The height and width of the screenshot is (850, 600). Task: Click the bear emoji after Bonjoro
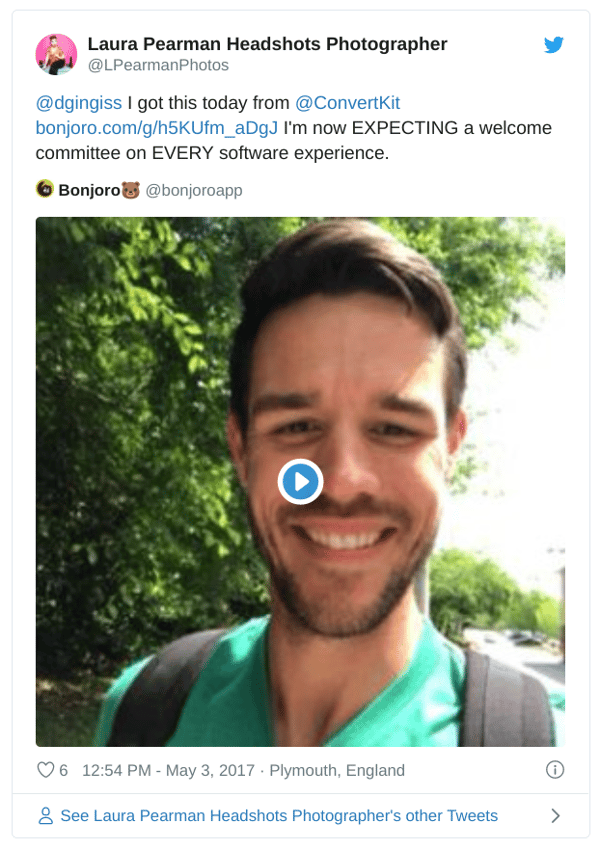click(131, 190)
